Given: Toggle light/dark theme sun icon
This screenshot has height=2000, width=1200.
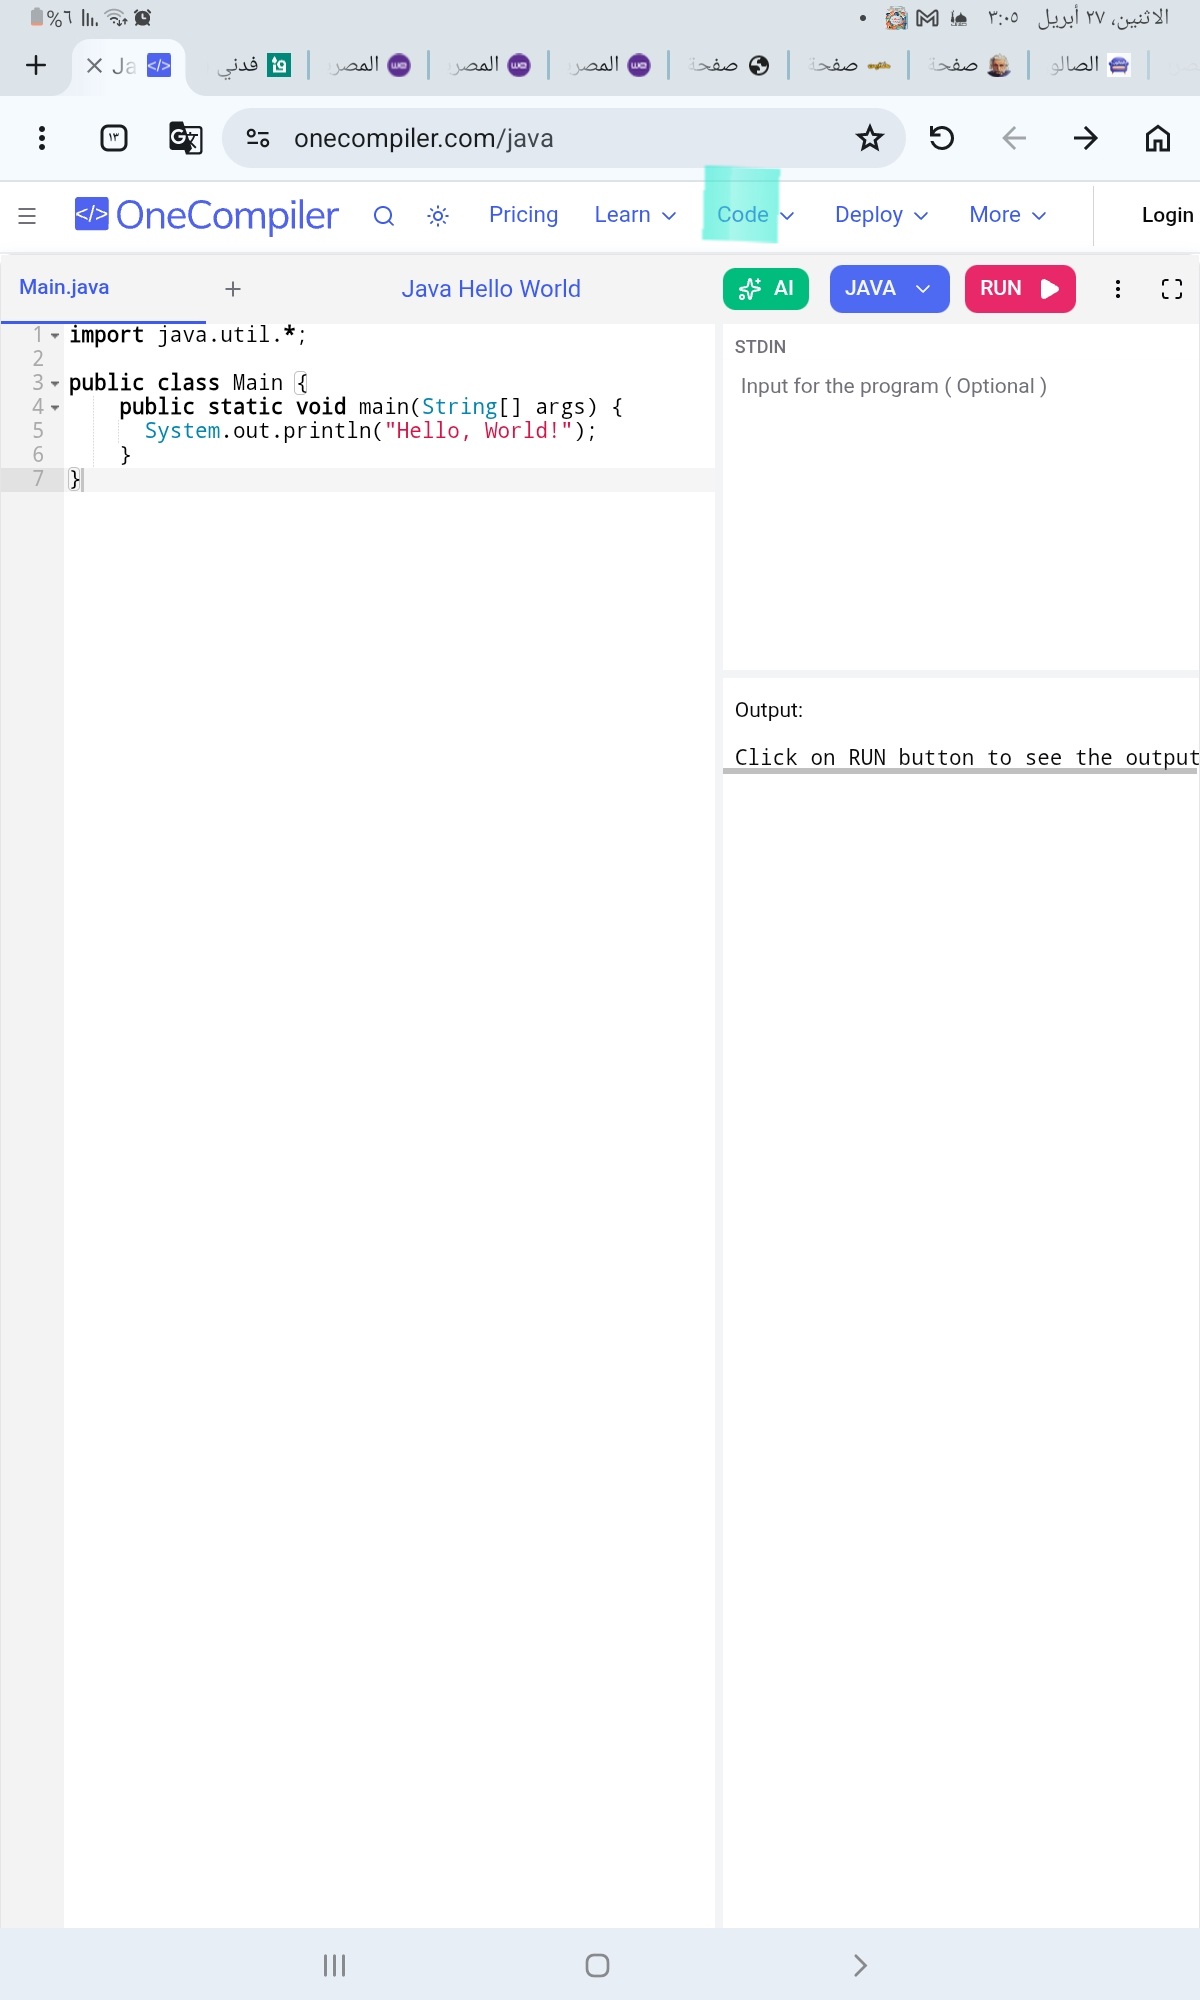Looking at the screenshot, I should tap(438, 215).
